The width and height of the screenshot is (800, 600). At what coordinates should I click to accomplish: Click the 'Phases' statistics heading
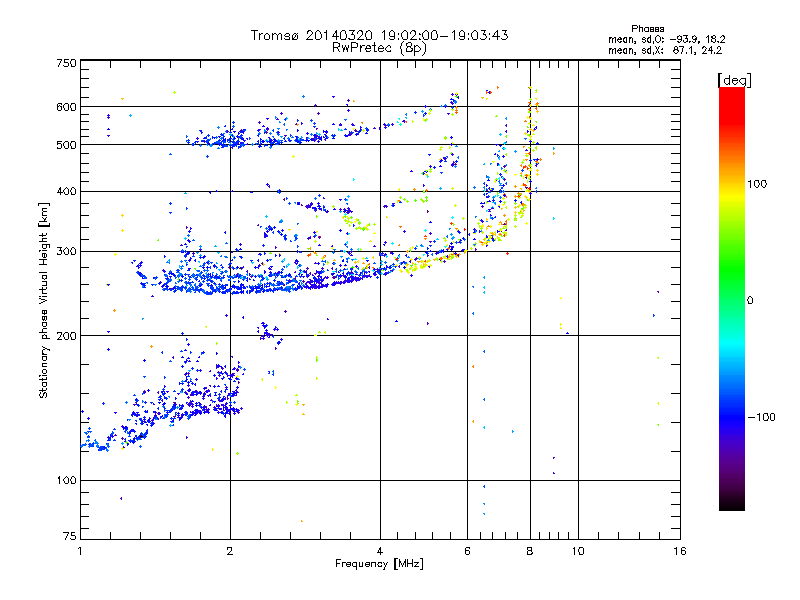[x=647, y=29]
